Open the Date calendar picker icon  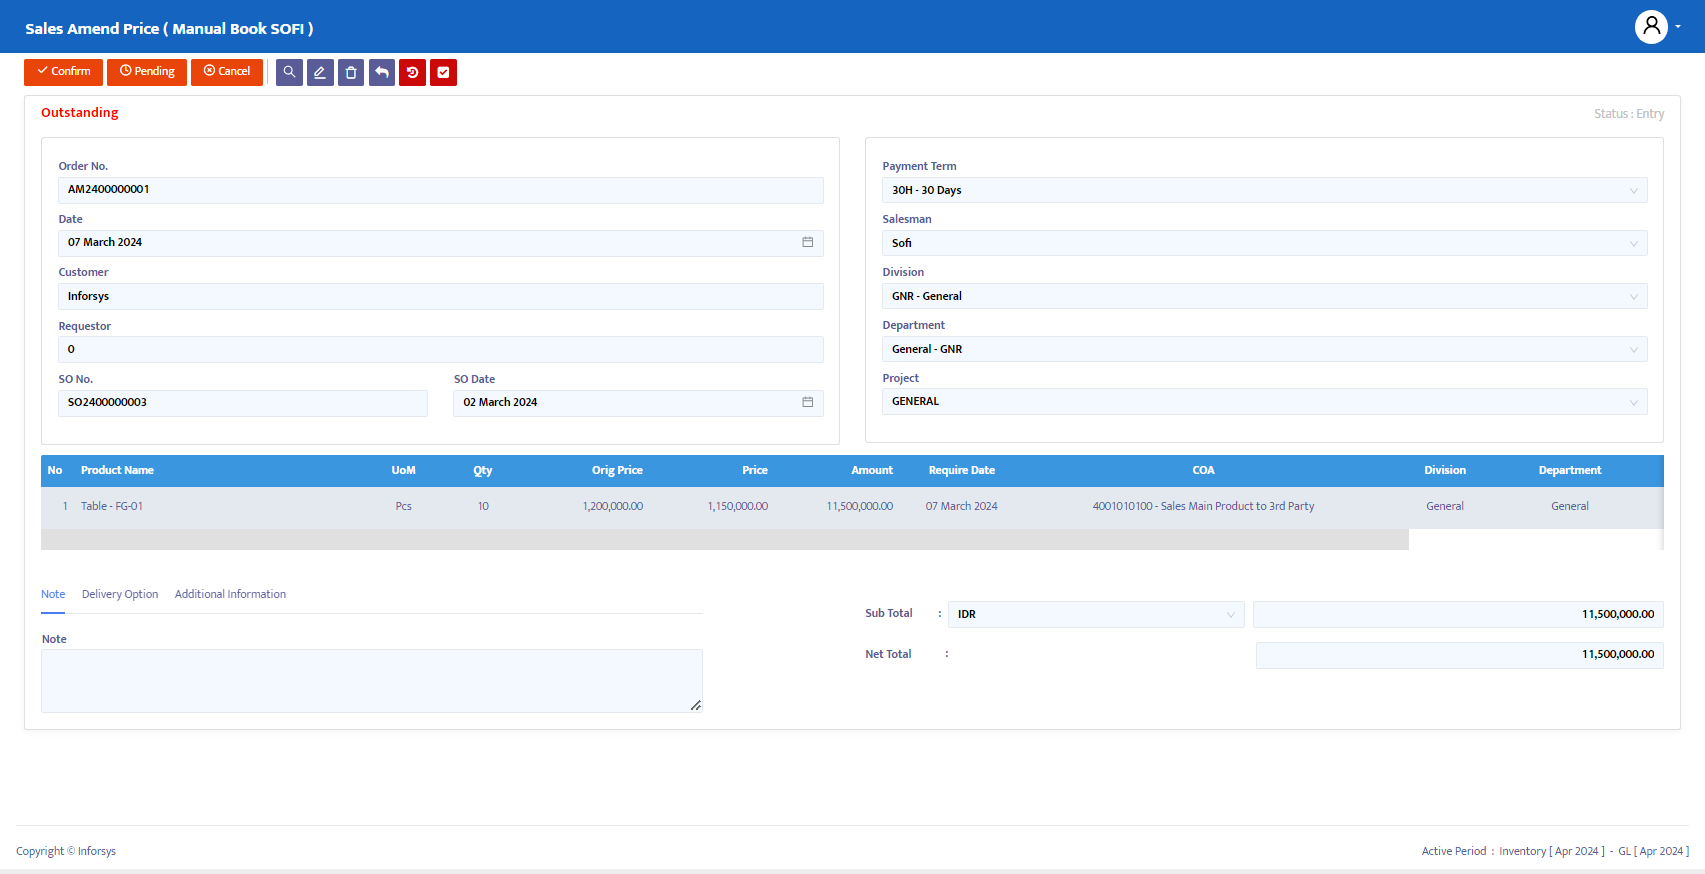(x=807, y=242)
